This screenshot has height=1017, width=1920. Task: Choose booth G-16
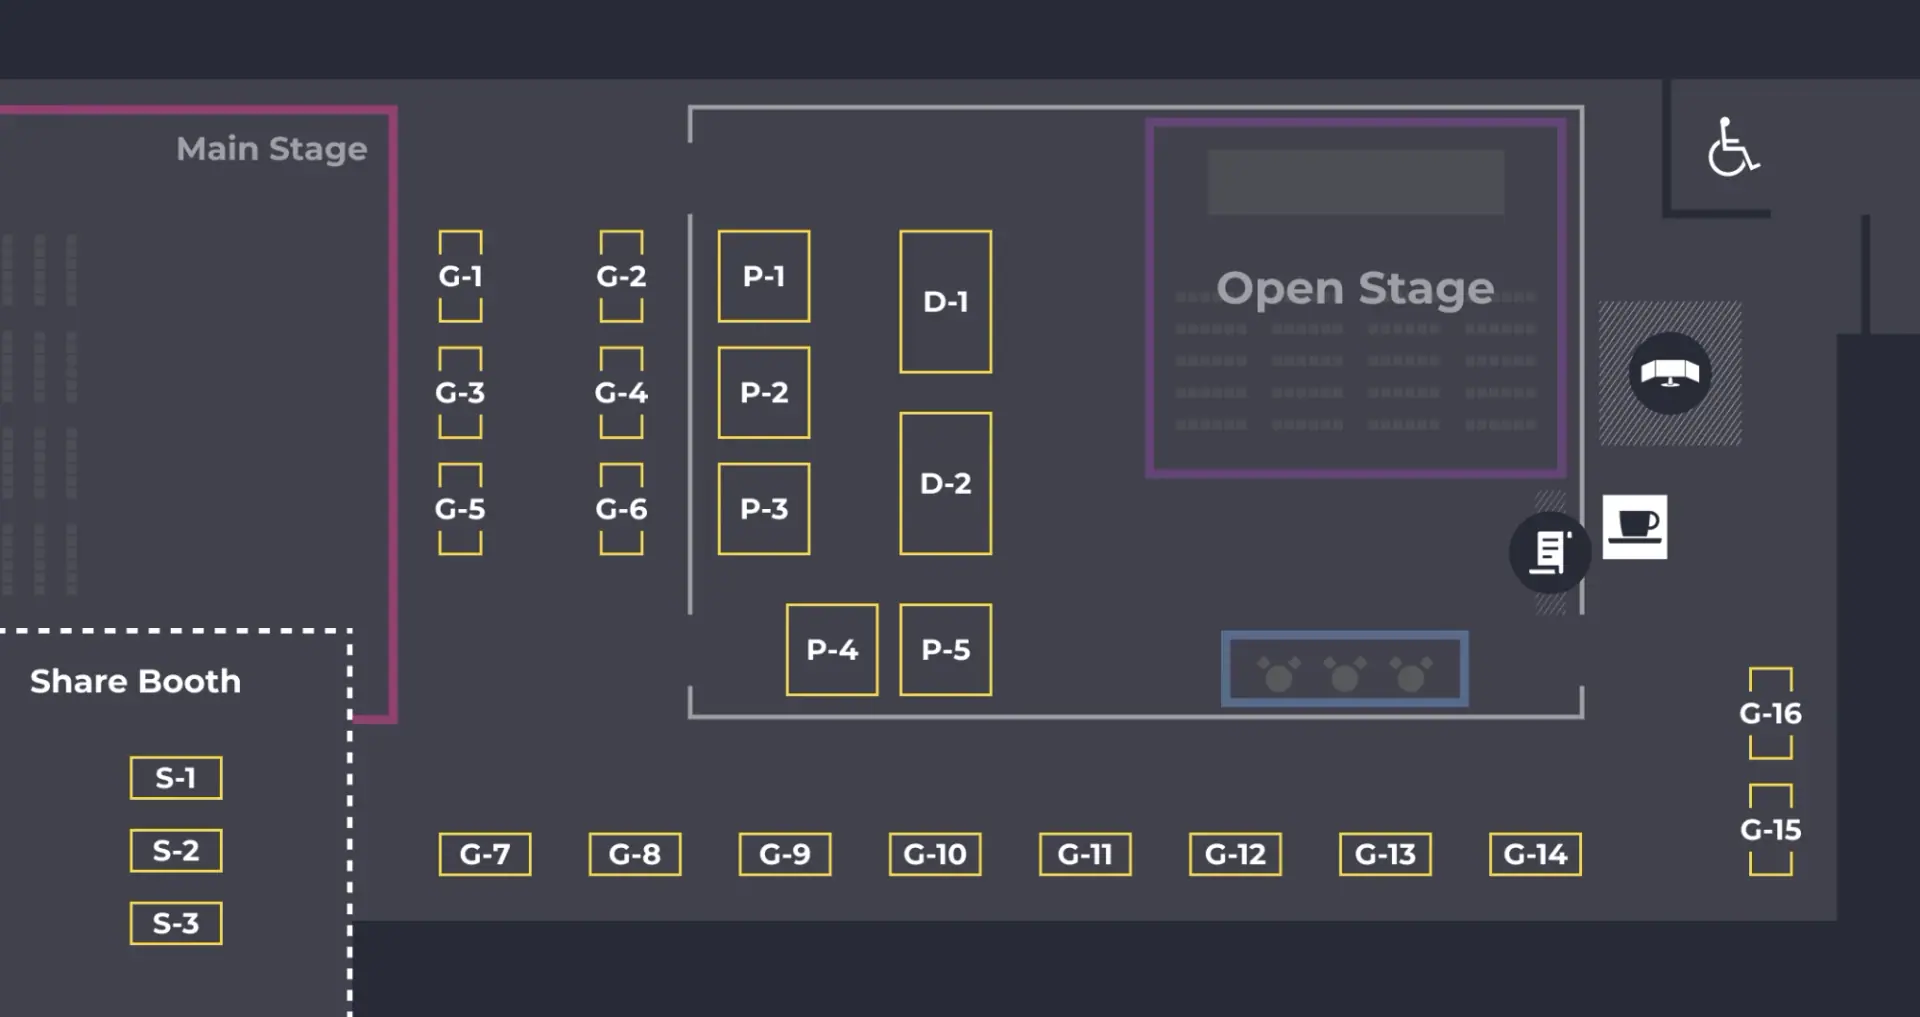pos(1771,714)
